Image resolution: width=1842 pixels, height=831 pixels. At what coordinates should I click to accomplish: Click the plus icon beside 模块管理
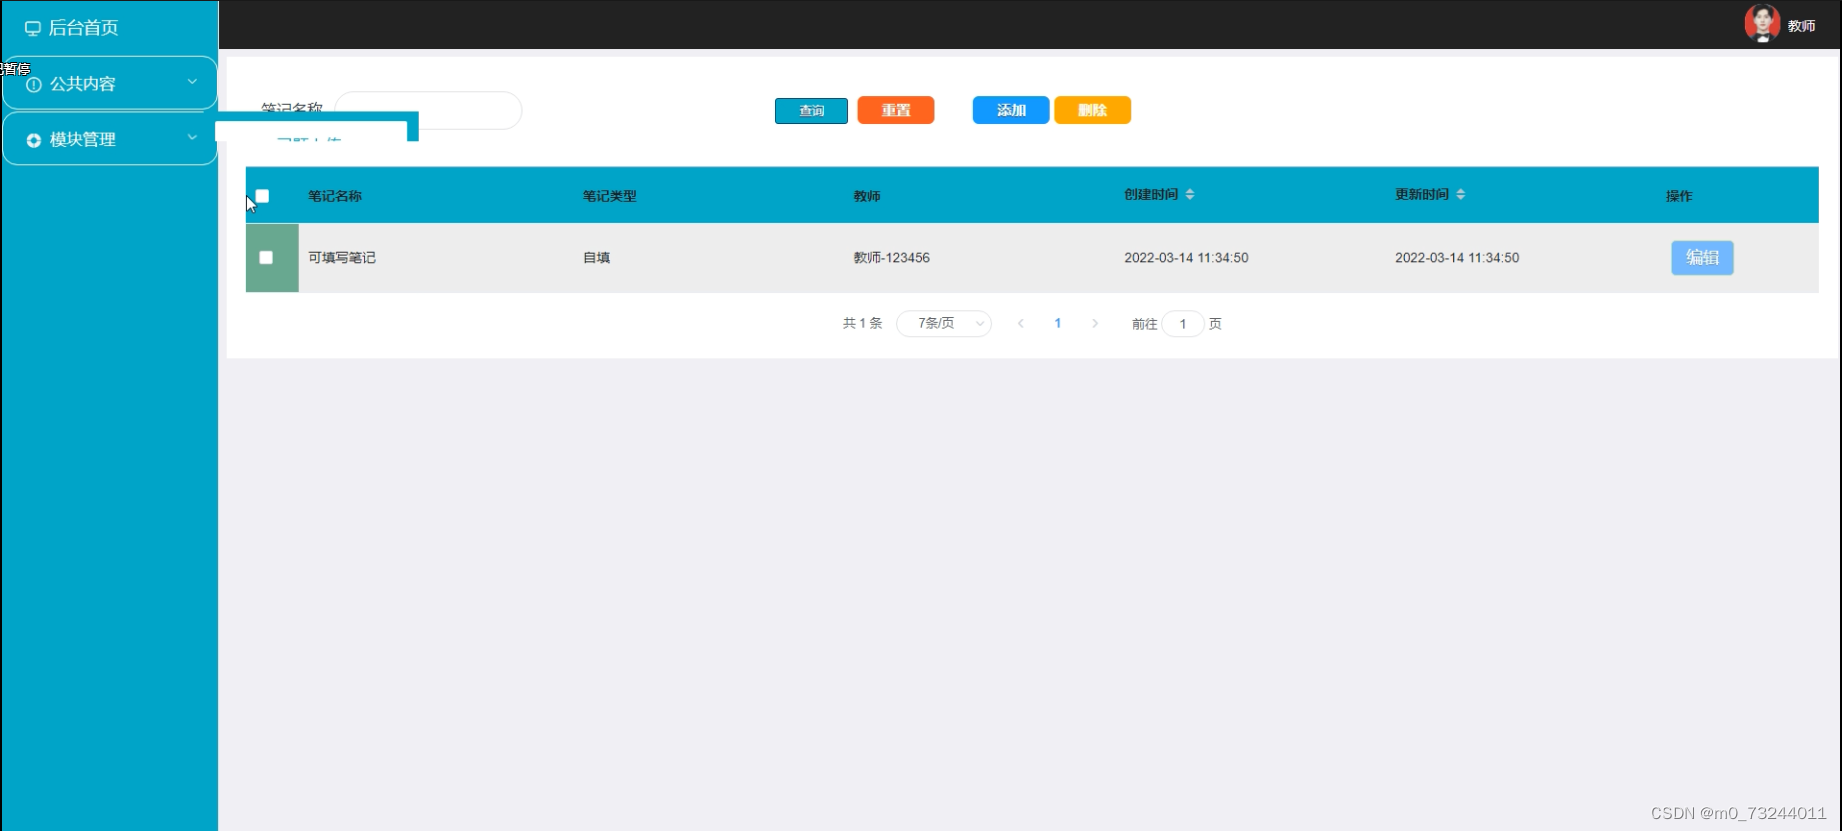(34, 140)
